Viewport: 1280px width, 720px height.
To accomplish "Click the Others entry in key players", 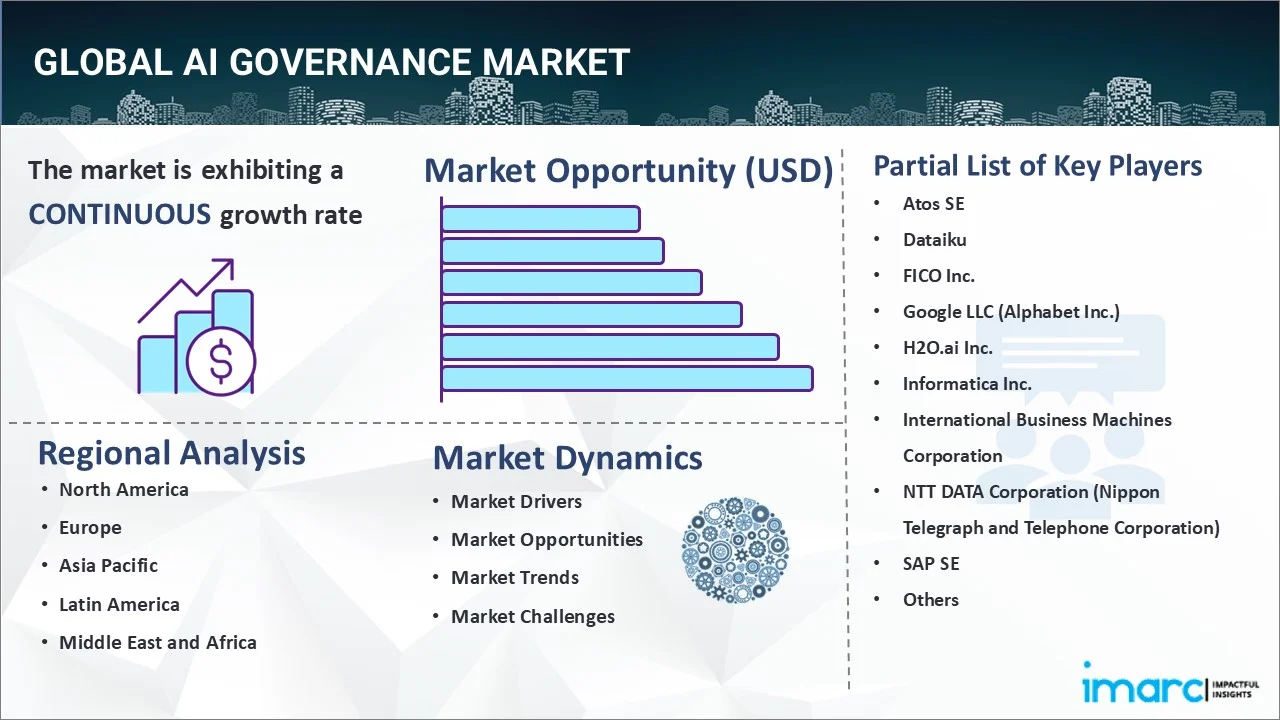I will [930, 599].
